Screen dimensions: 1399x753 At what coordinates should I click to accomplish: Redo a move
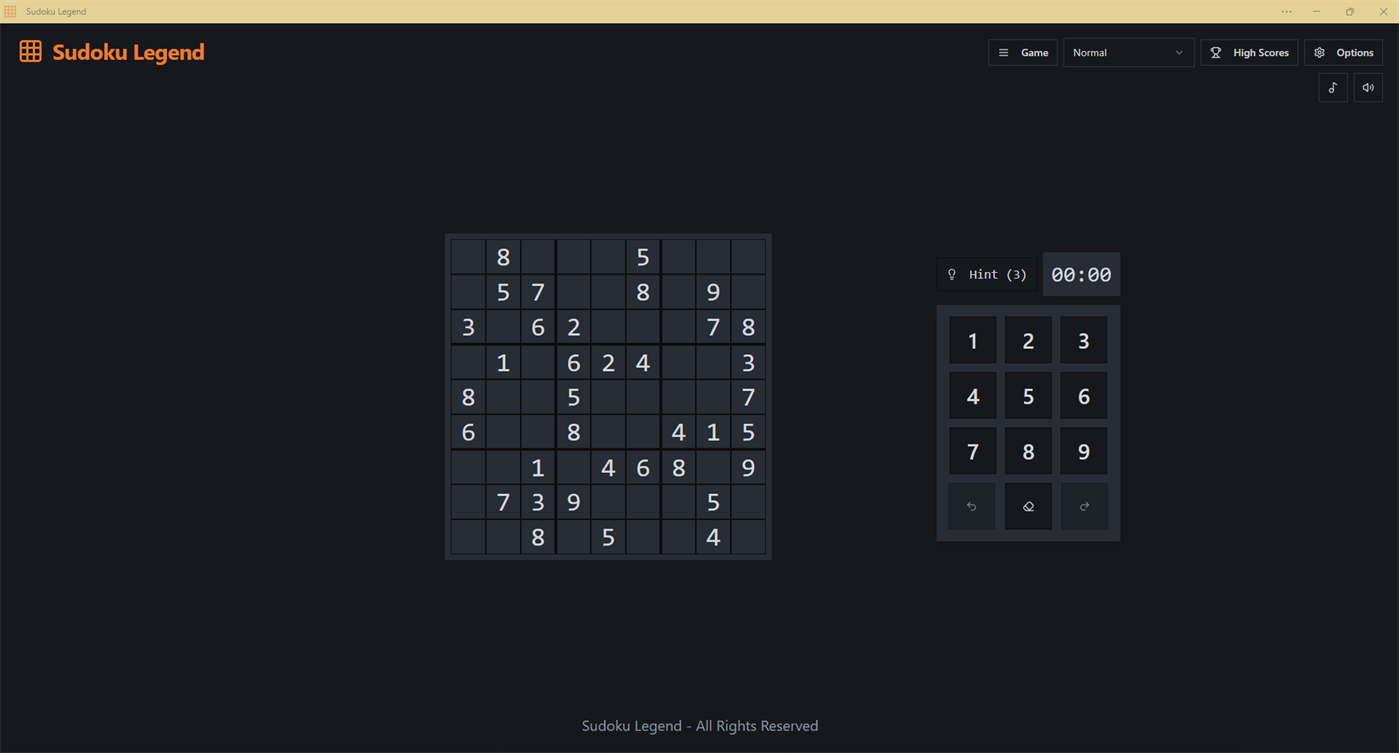1083,505
